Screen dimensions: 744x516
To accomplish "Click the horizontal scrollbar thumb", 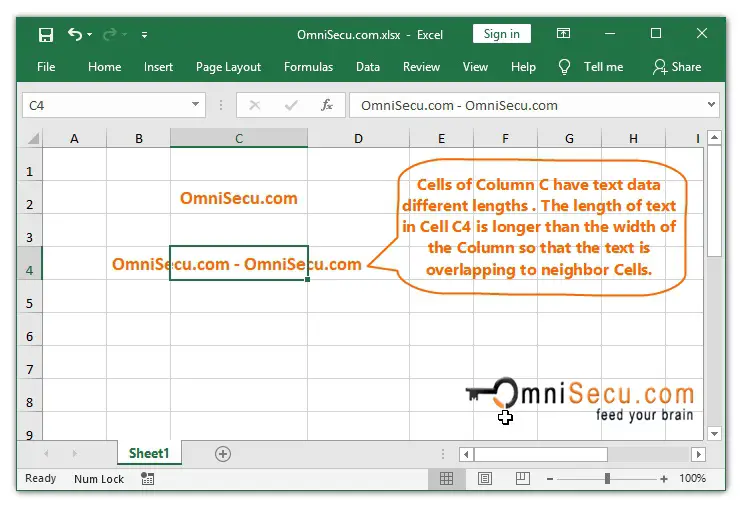I will pyautogui.click(x=541, y=454).
